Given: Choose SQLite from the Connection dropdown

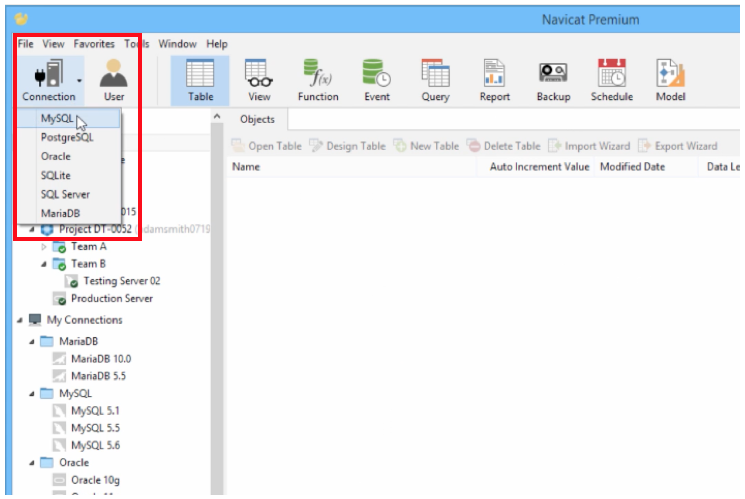Looking at the screenshot, I should pyautogui.click(x=69, y=175).
